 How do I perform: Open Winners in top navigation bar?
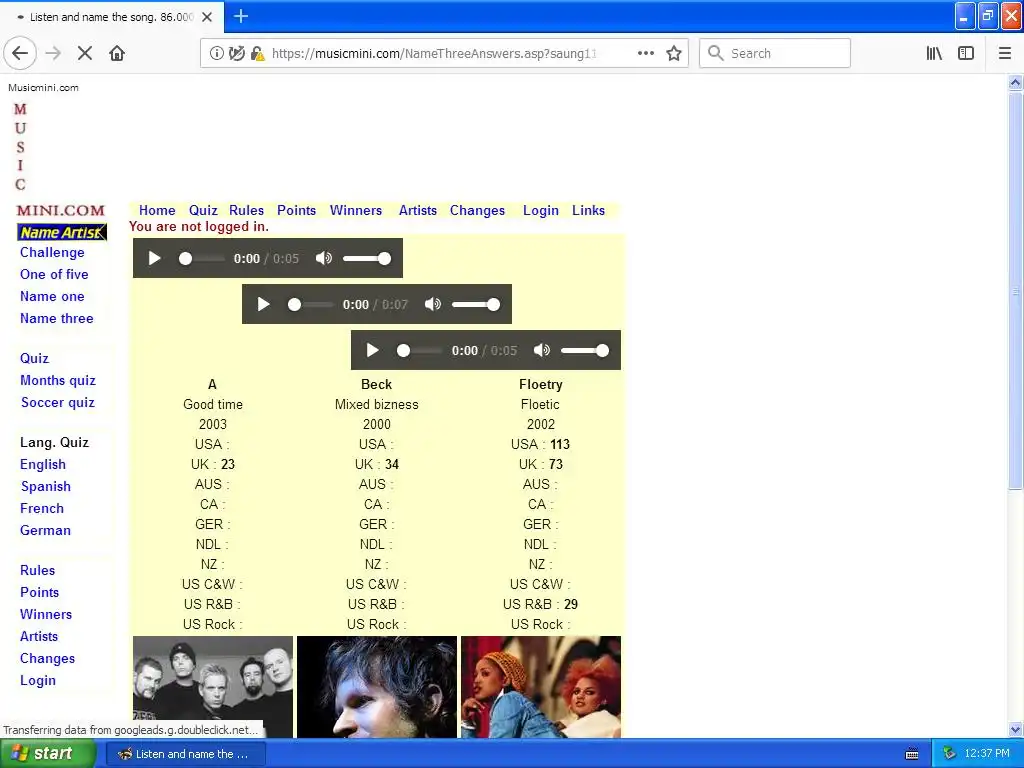(x=356, y=210)
